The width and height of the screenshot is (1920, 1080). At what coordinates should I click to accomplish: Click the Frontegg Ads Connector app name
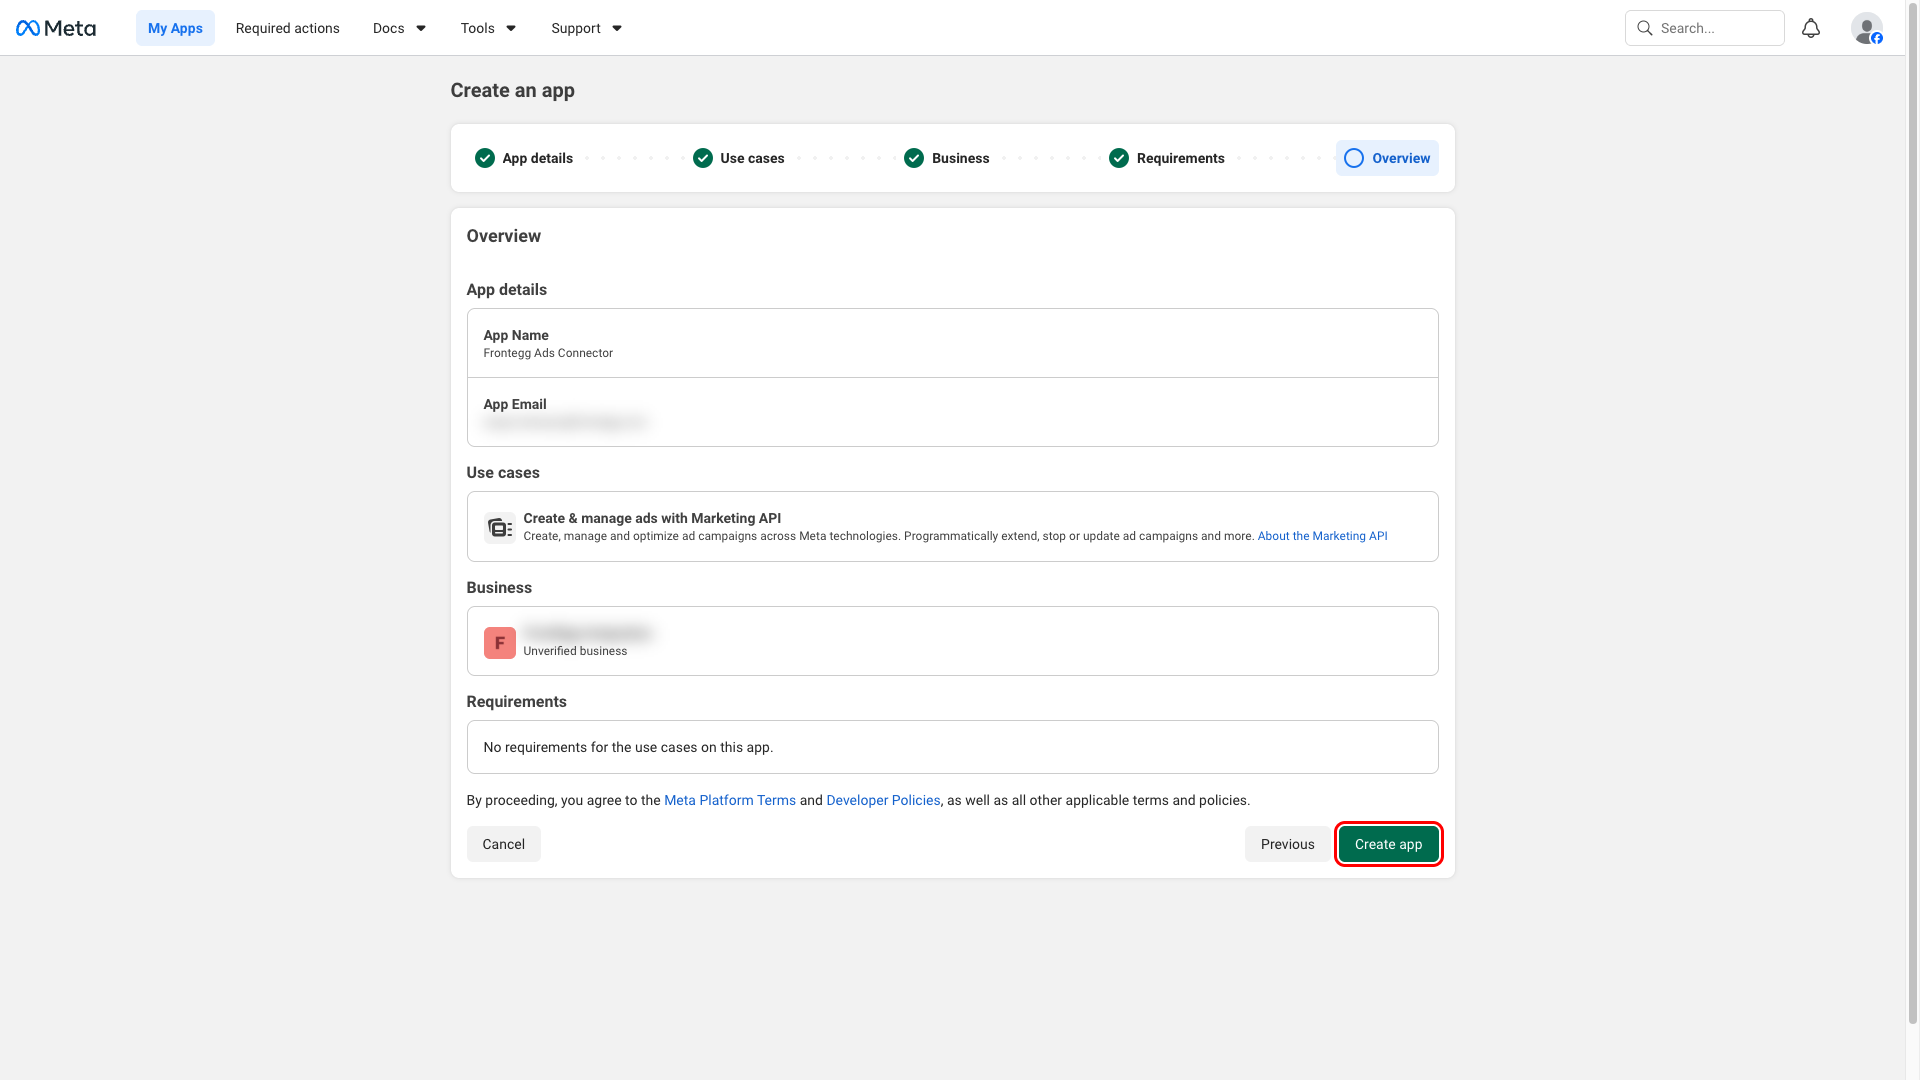point(548,353)
